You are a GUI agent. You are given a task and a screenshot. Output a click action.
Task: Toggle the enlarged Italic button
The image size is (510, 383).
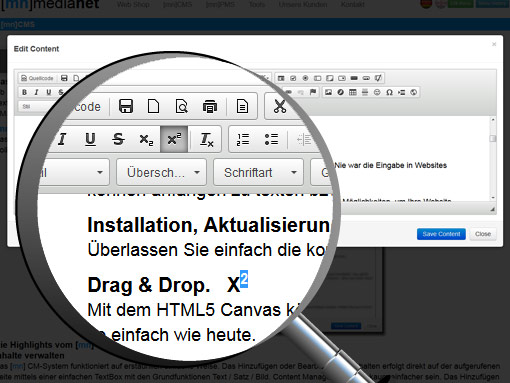pos(62,139)
